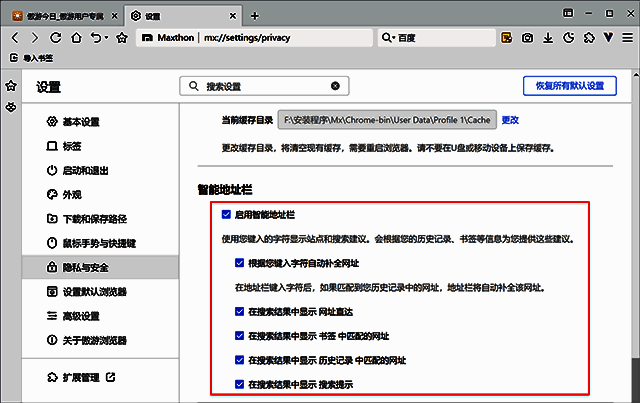The width and height of the screenshot is (640, 403).
Task: Open the browser main hamburger menu
Action: [627, 37]
